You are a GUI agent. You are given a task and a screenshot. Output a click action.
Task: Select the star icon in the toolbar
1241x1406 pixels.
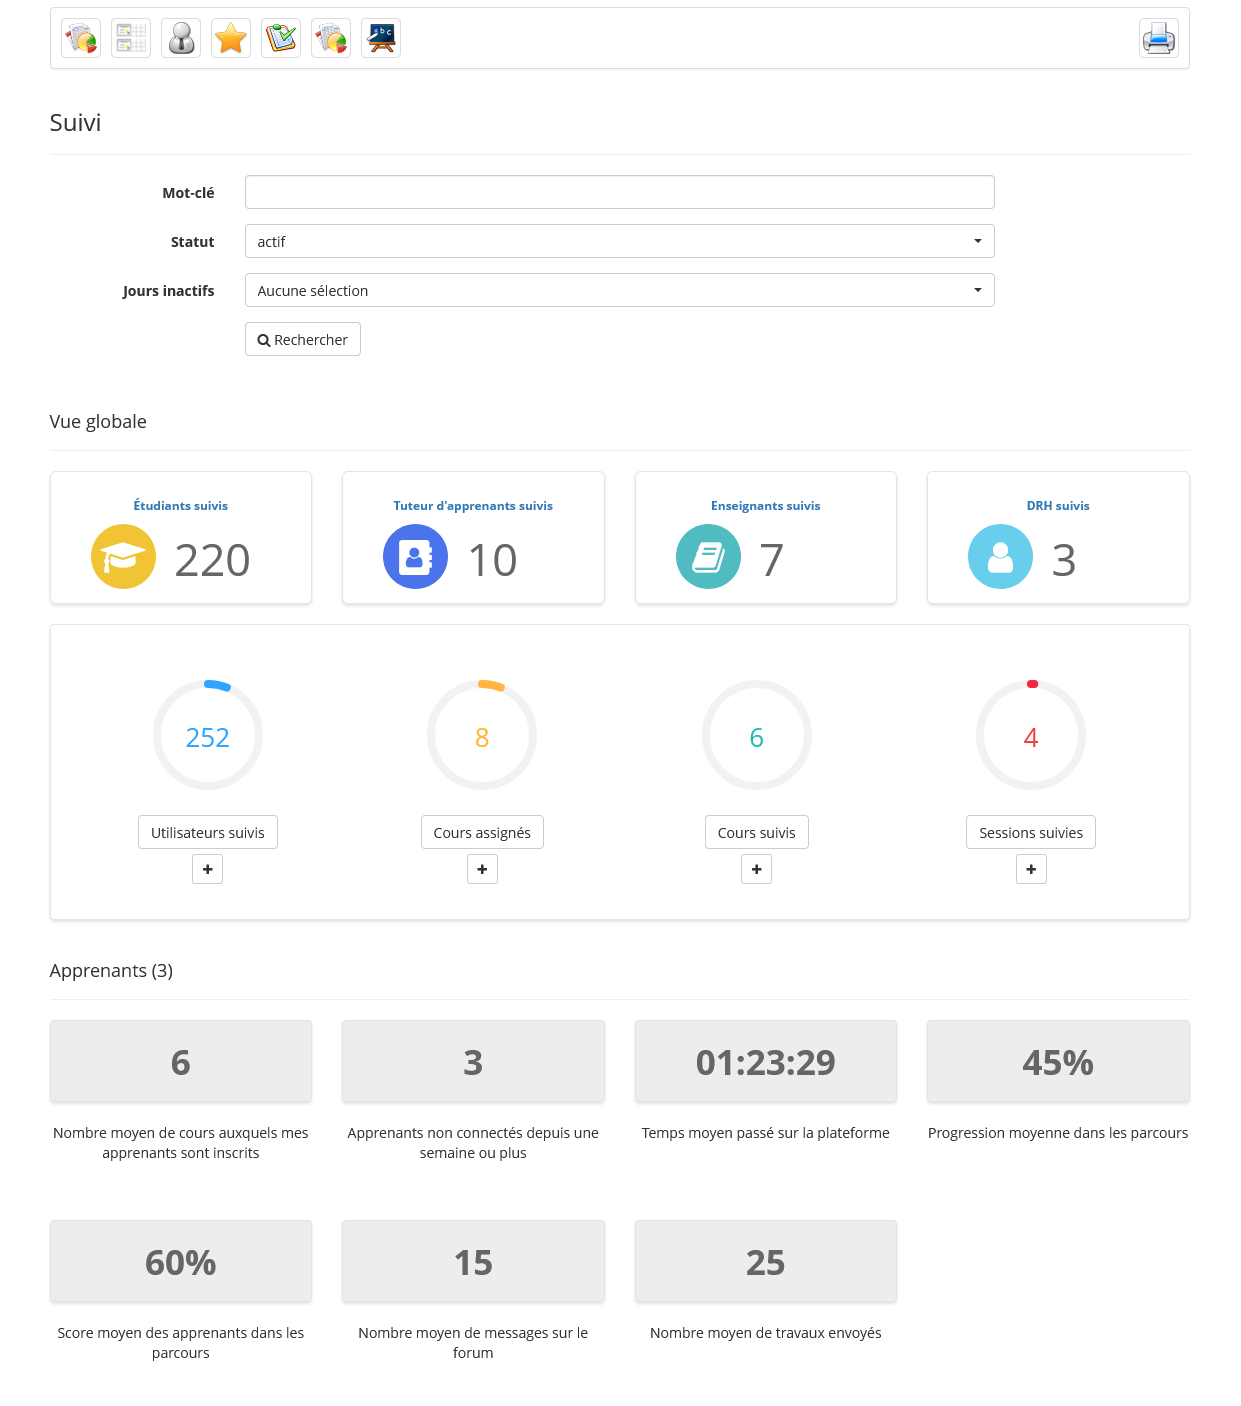pos(231,38)
